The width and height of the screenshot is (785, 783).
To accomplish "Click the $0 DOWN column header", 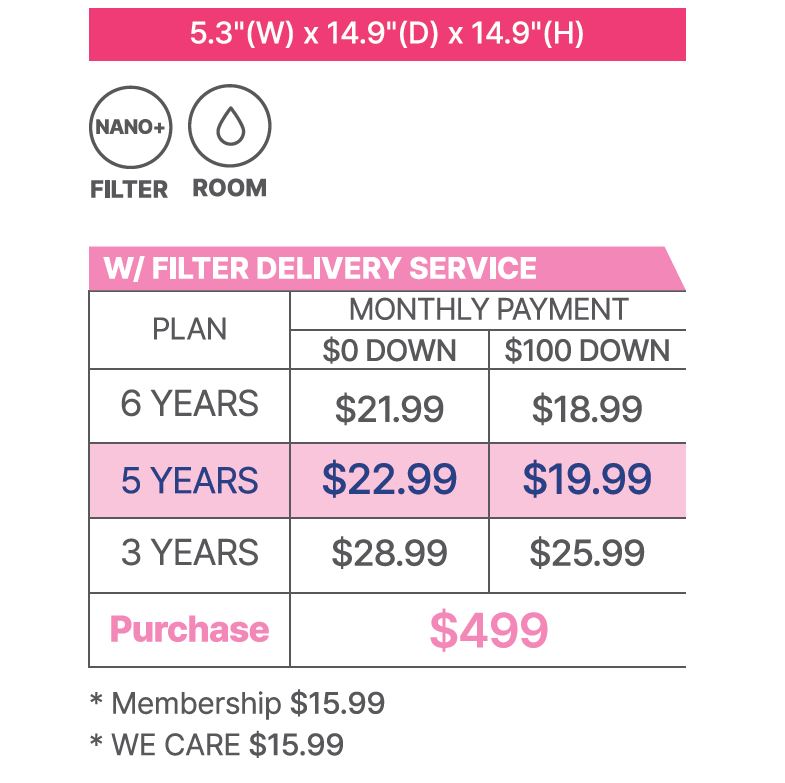I will point(389,350).
